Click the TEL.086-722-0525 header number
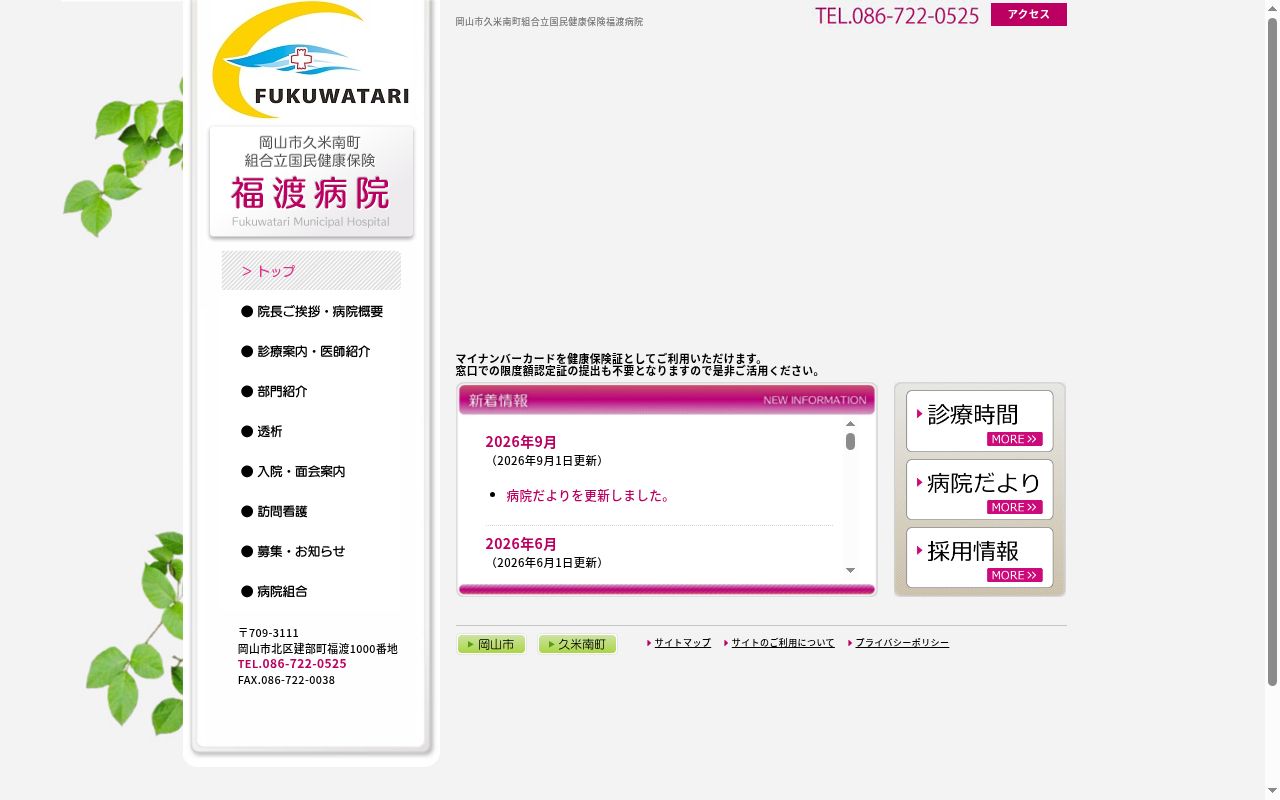 [897, 15]
